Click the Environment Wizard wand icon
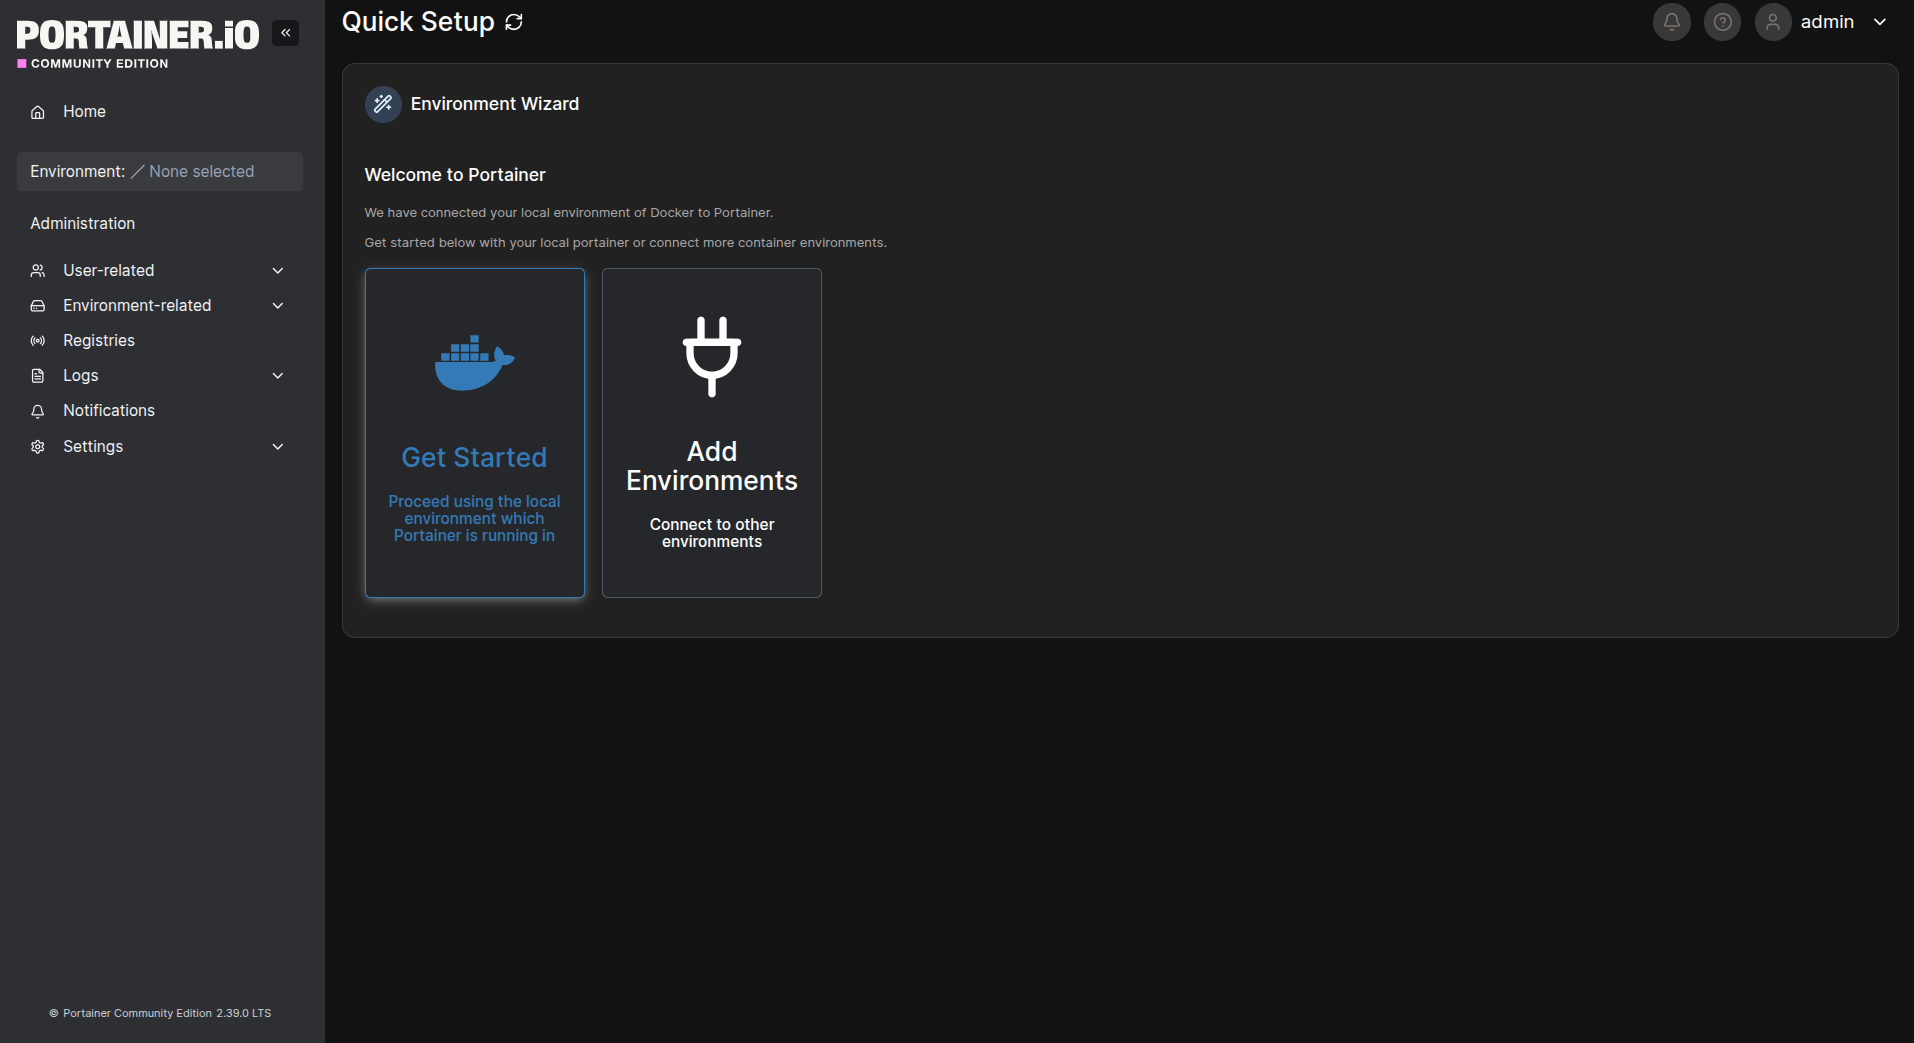The width and height of the screenshot is (1914, 1043). coord(383,104)
